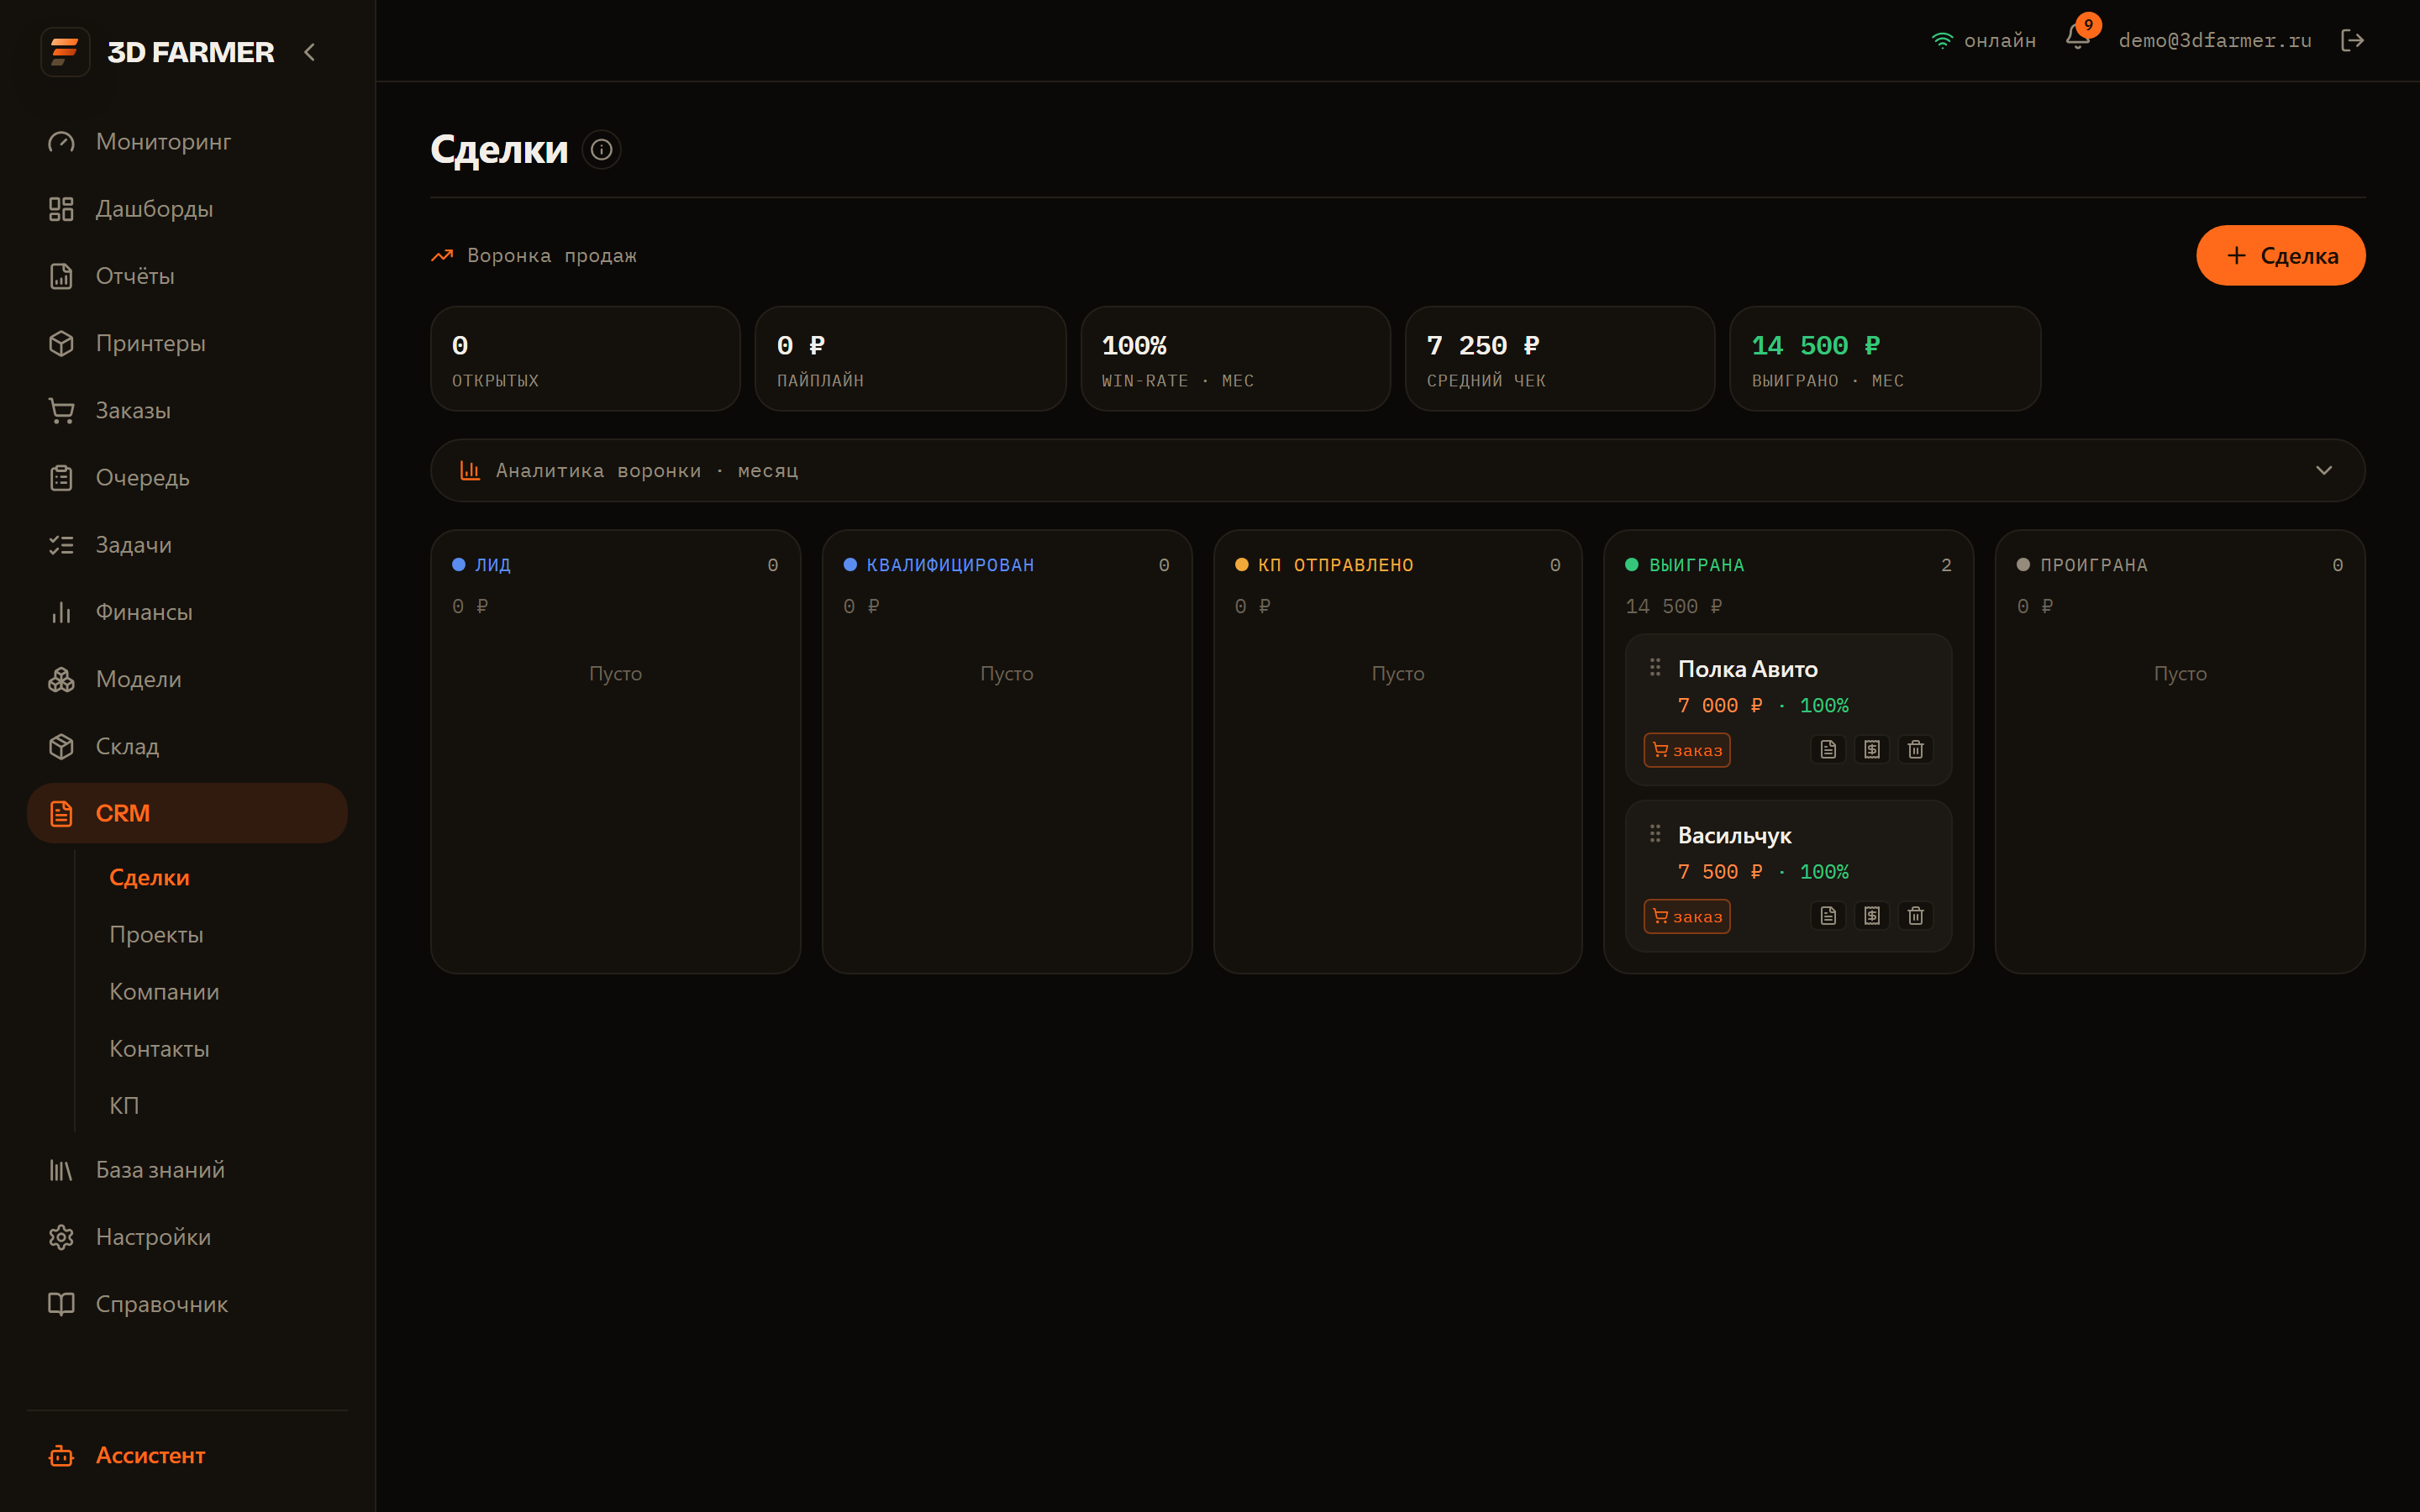Open info icon next to Сделки title
Screen dimensions: 2420x1512
601,150
